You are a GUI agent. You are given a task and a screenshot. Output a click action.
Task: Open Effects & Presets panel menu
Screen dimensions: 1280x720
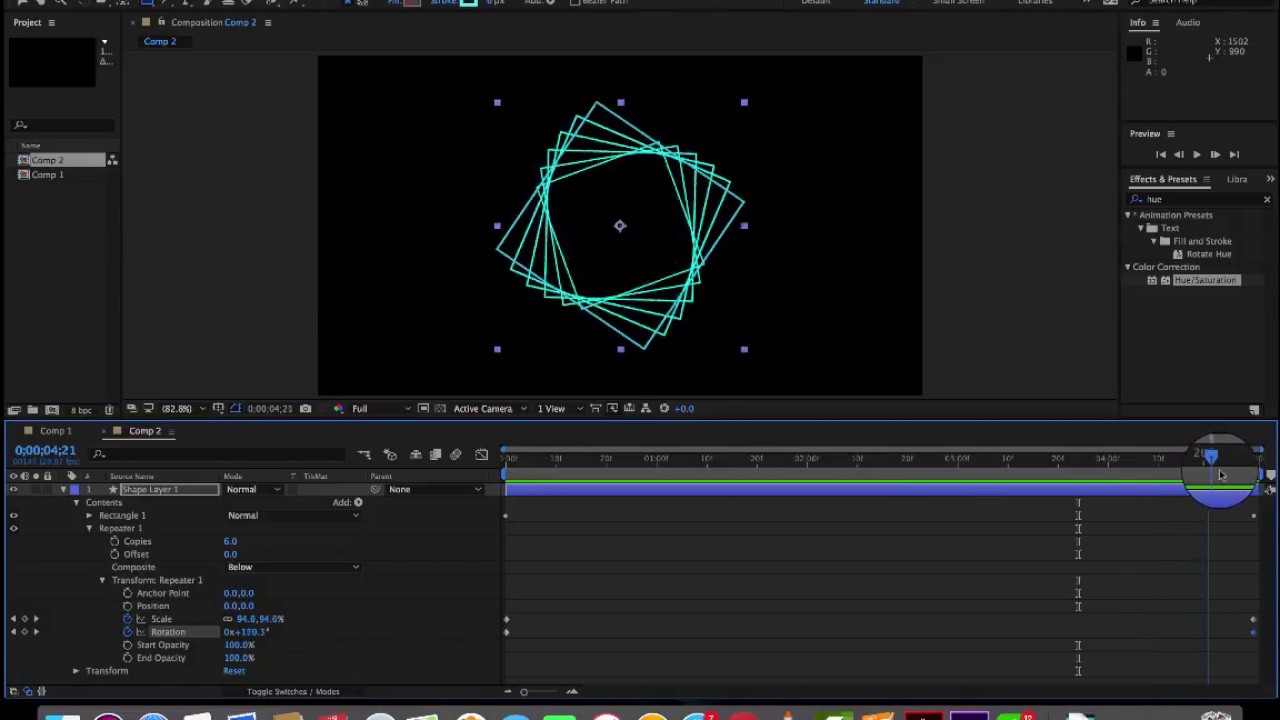(x=1206, y=179)
